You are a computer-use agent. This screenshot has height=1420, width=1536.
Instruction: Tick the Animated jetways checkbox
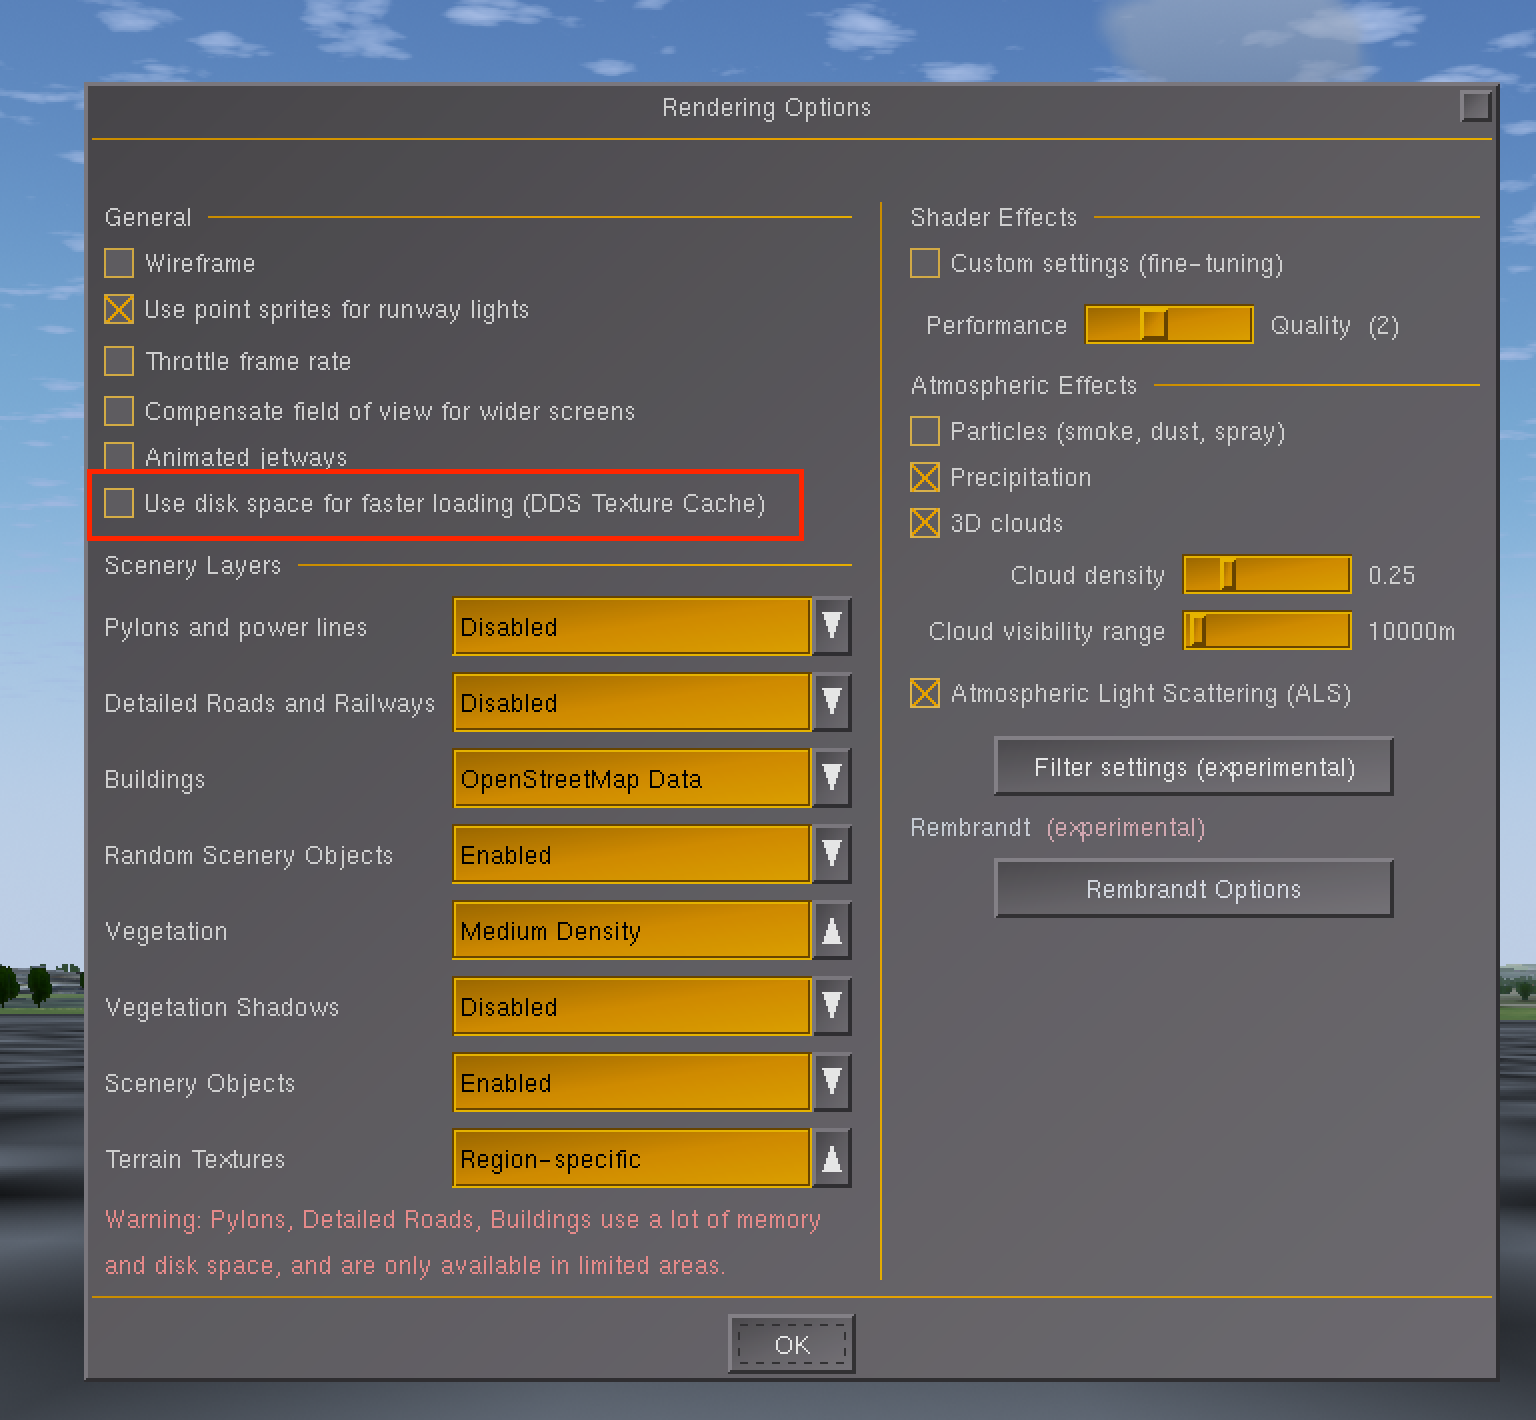click(119, 456)
